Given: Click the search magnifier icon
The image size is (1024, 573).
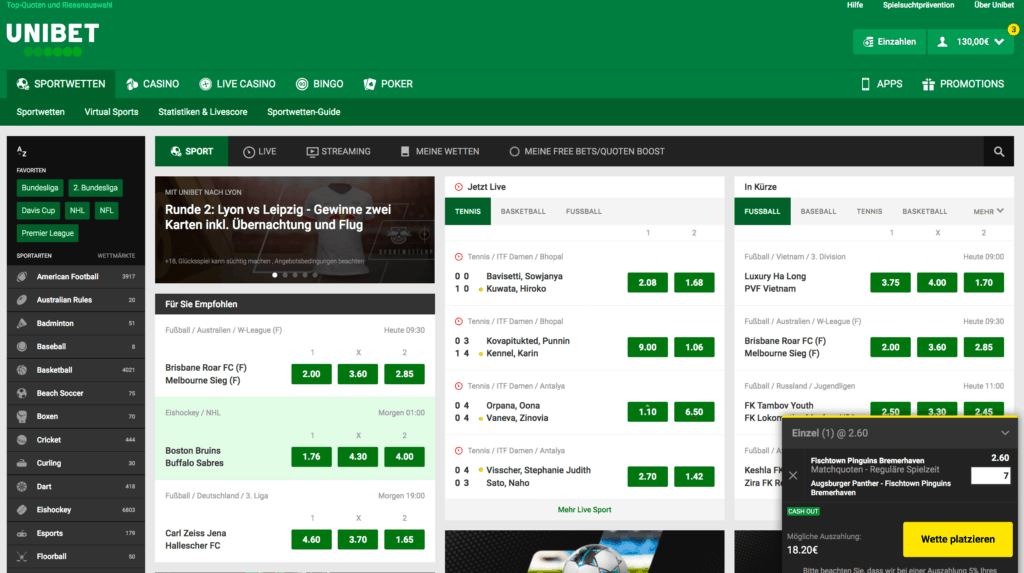Looking at the screenshot, I should pos(999,152).
